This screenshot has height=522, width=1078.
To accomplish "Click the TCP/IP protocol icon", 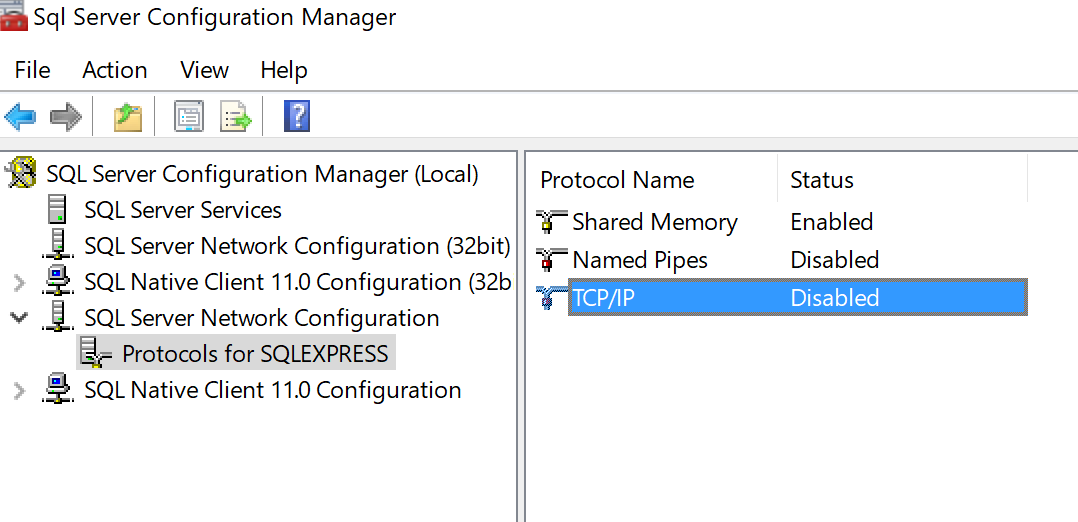I will click(x=551, y=297).
